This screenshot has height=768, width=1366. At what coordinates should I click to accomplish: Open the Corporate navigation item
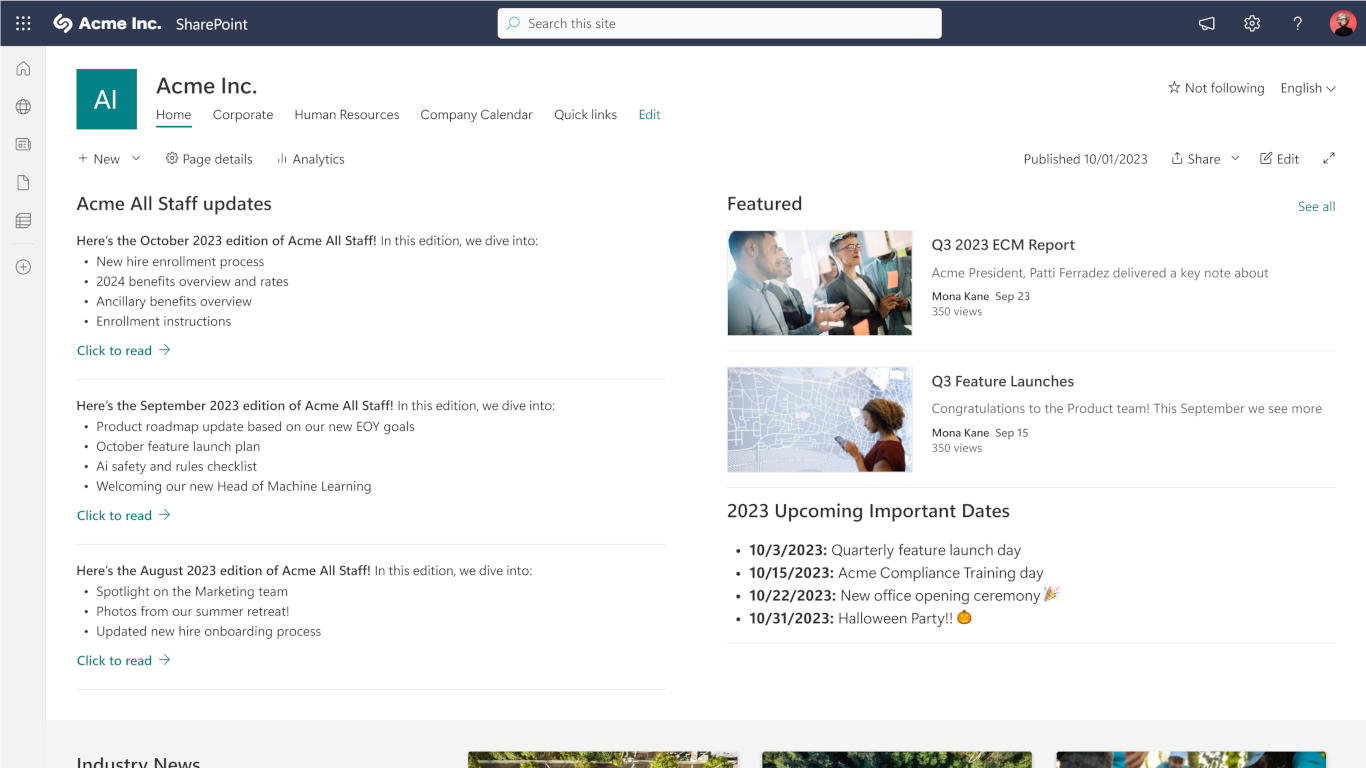[243, 115]
